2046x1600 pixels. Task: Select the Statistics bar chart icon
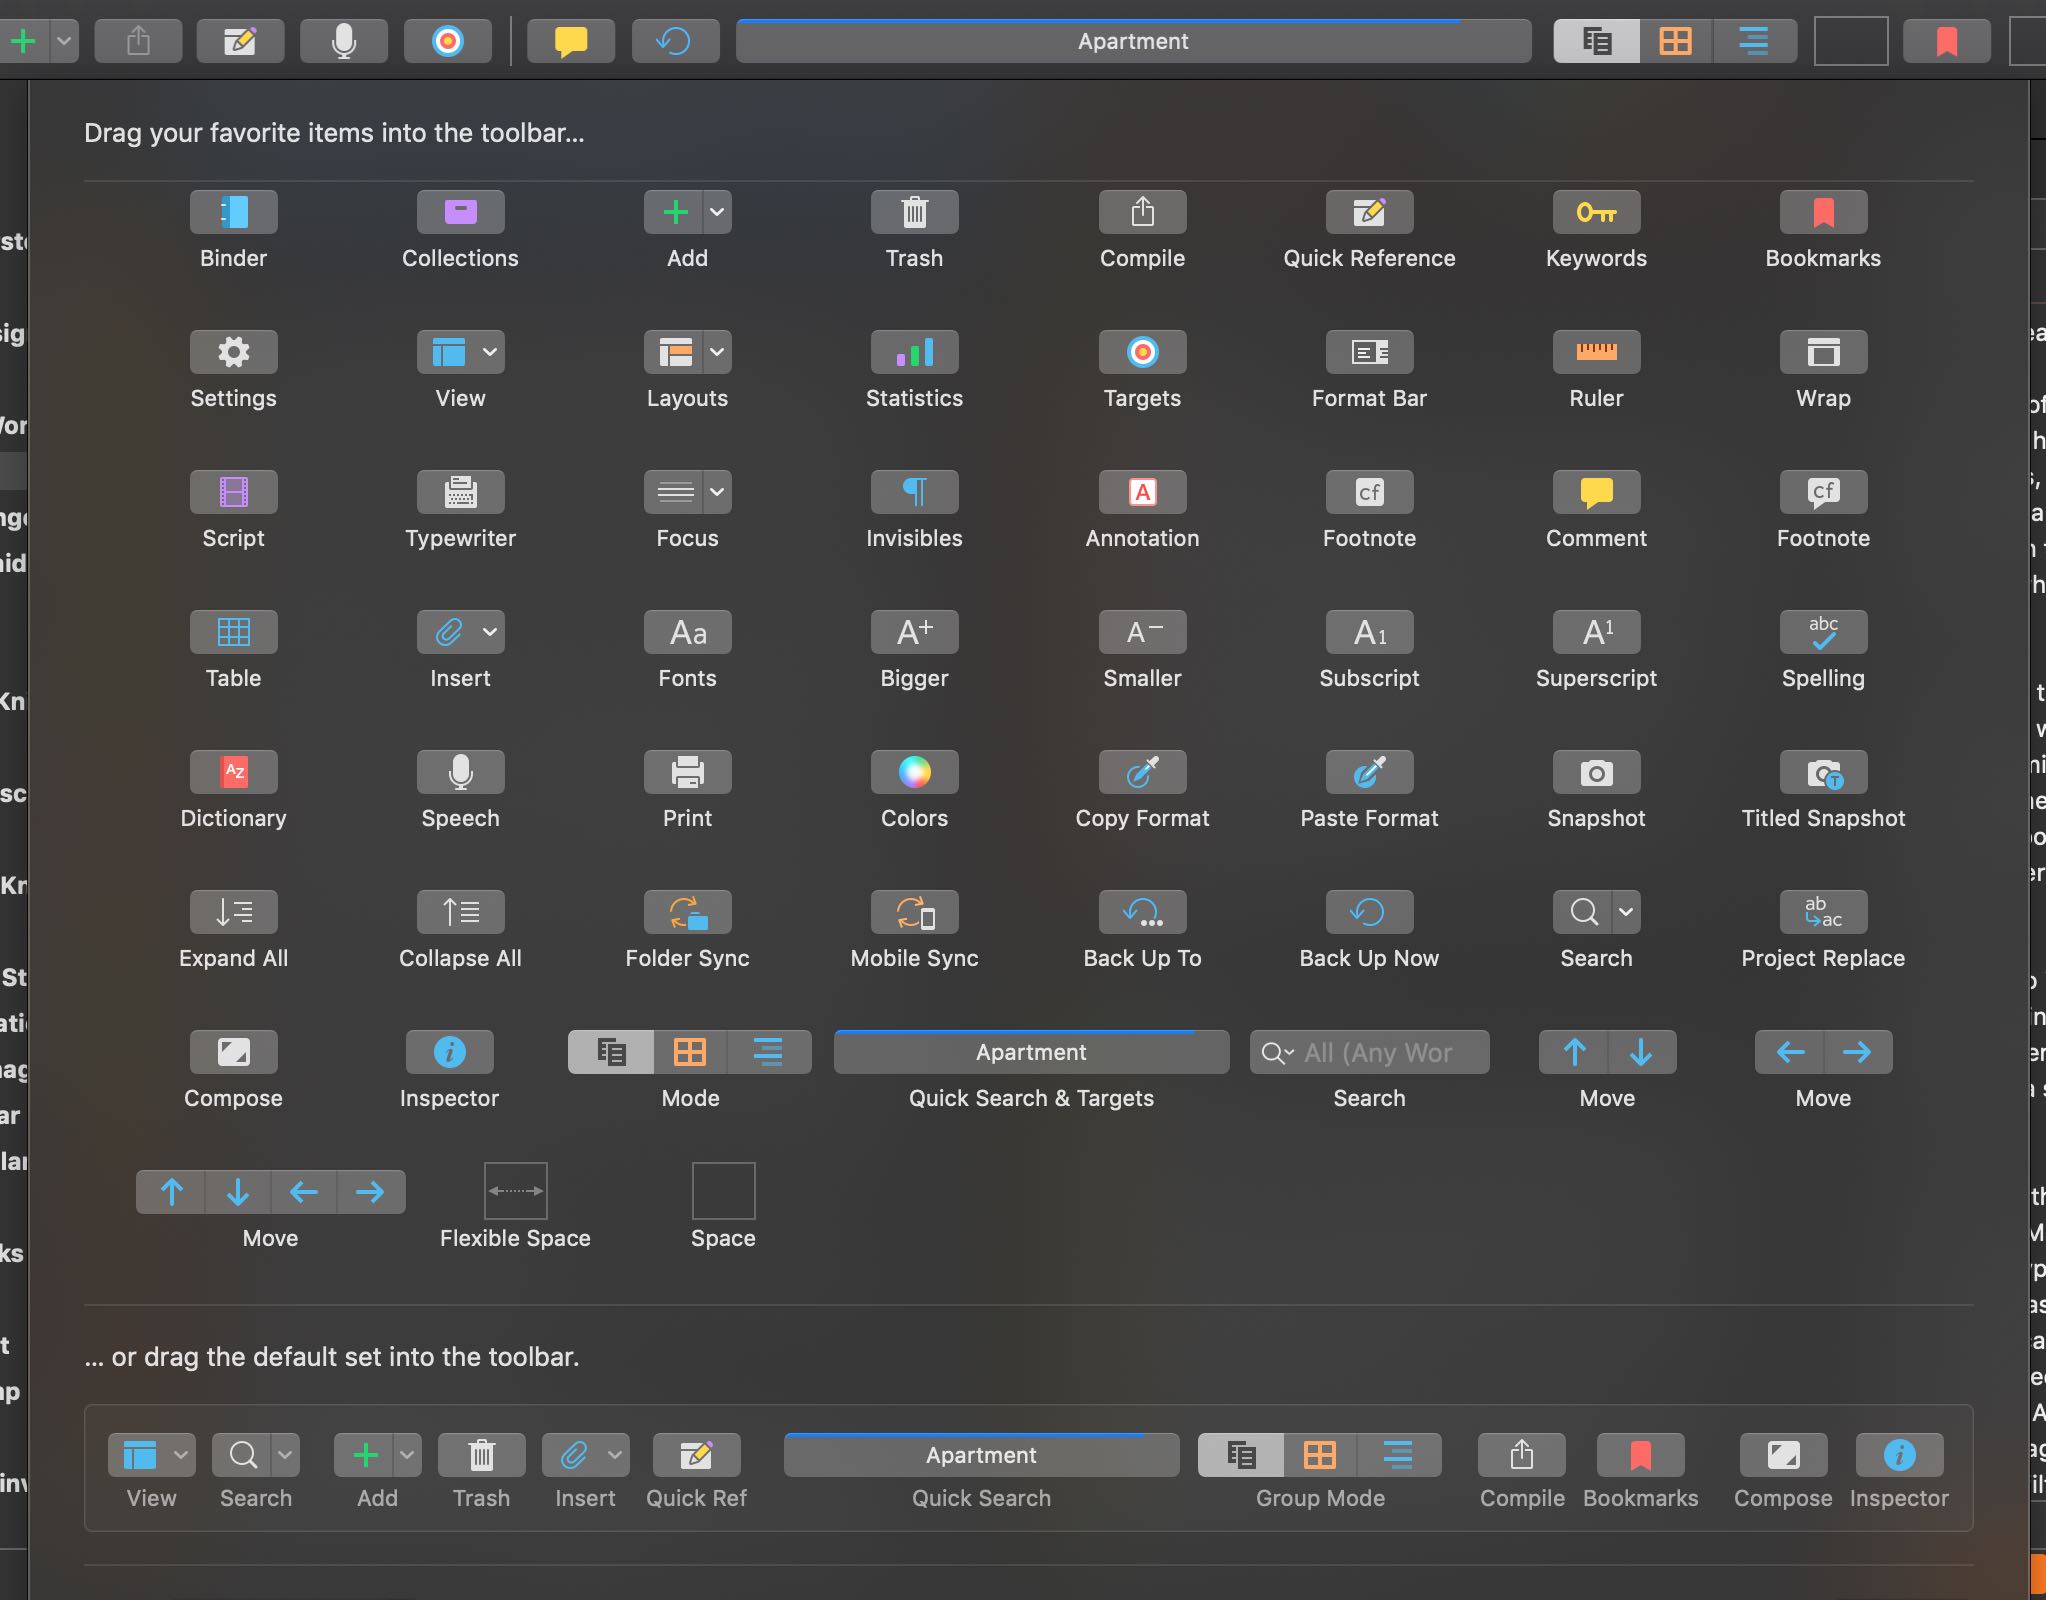point(914,352)
